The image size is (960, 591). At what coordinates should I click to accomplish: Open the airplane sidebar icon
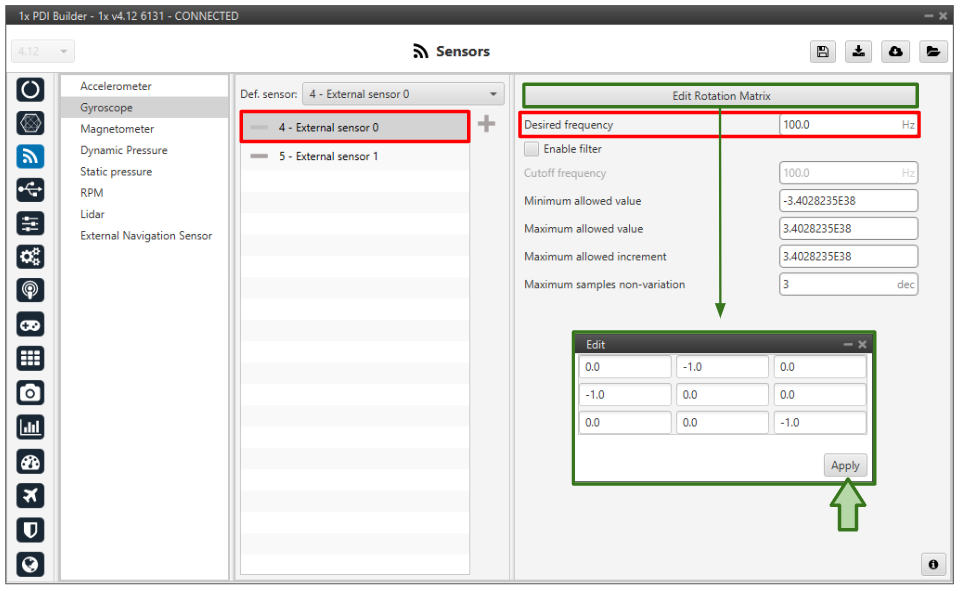pyautogui.click(x=31, y=495)
